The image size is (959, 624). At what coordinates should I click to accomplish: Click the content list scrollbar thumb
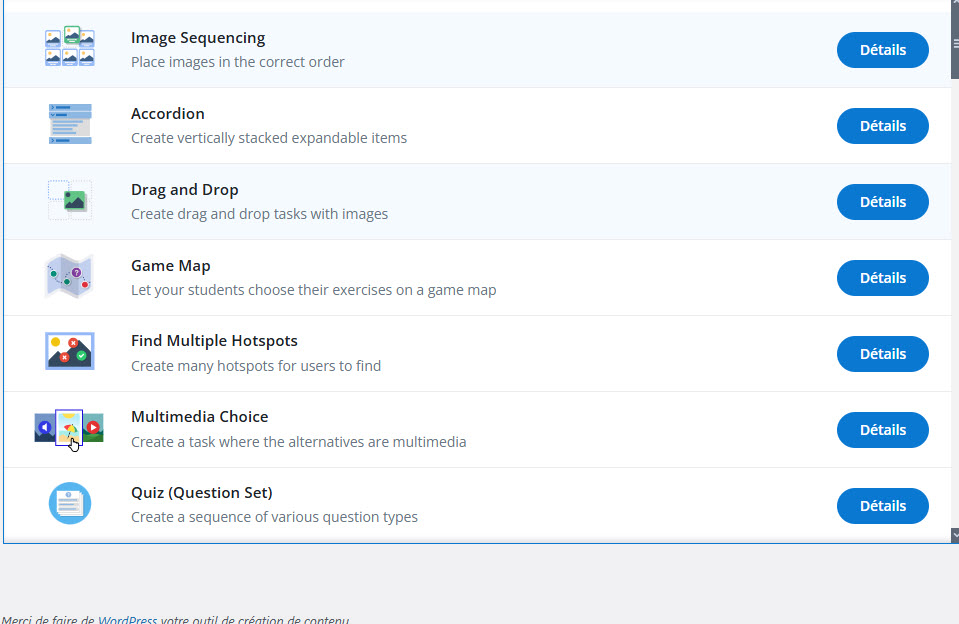pyautogui.click(x=954, y=40)
